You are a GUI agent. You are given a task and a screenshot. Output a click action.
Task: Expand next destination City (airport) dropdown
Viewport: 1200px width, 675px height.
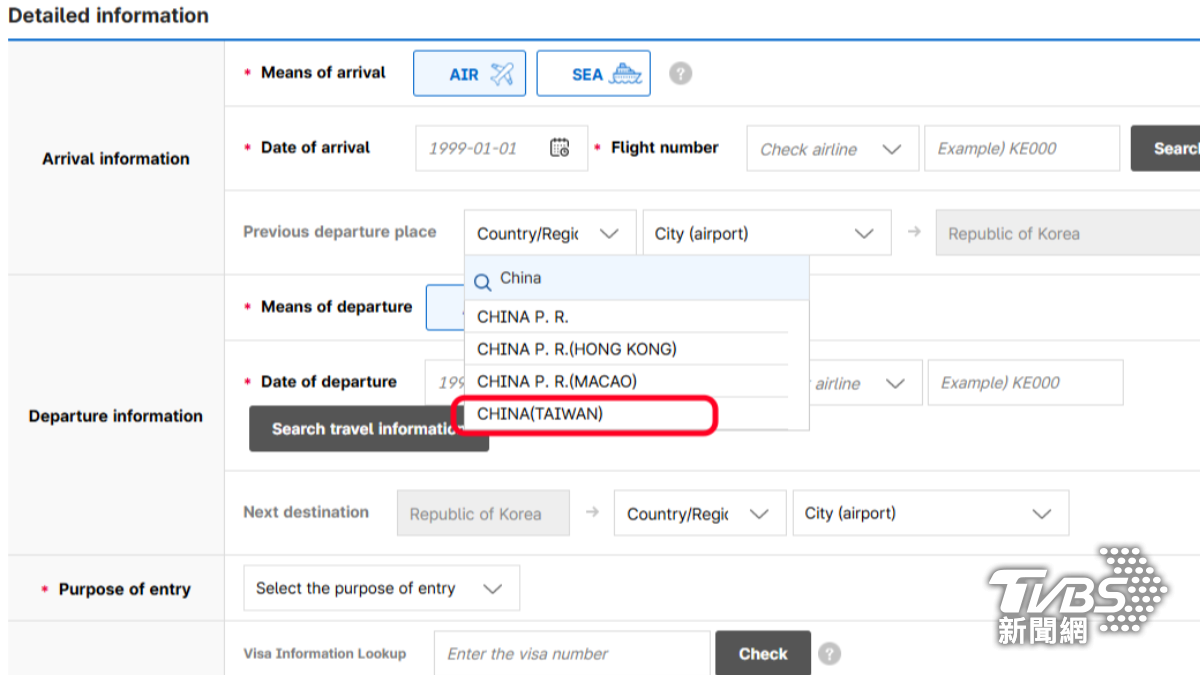click(x=929, y=514)
